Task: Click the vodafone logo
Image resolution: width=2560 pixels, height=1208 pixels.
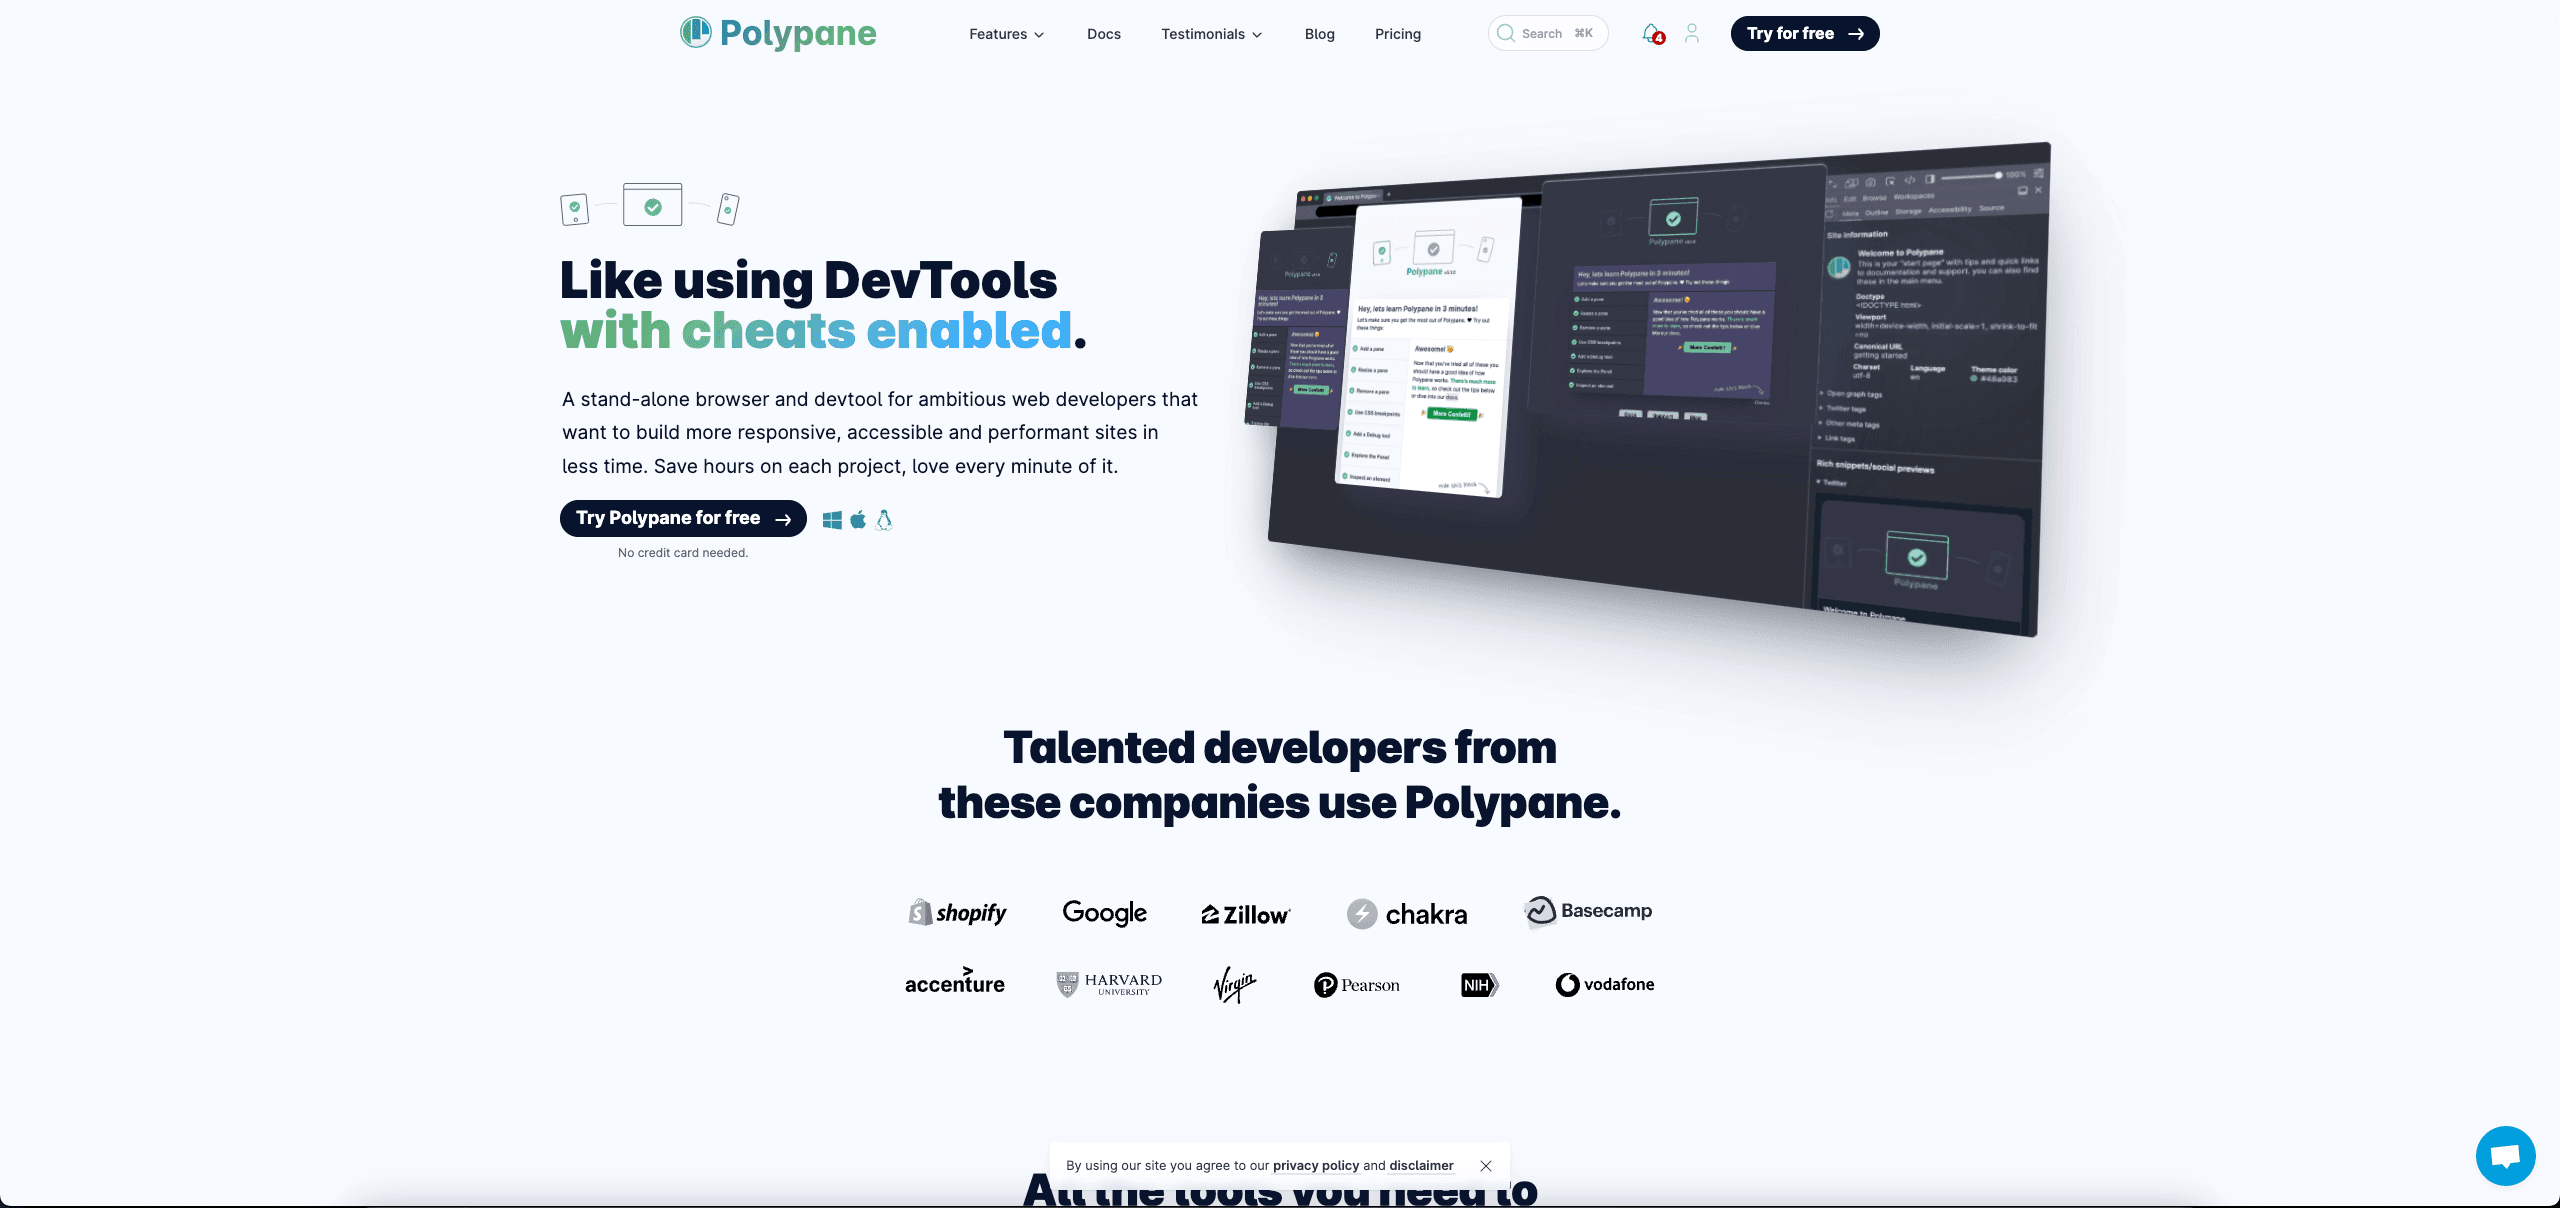Action: click(x=1605, y=985)
